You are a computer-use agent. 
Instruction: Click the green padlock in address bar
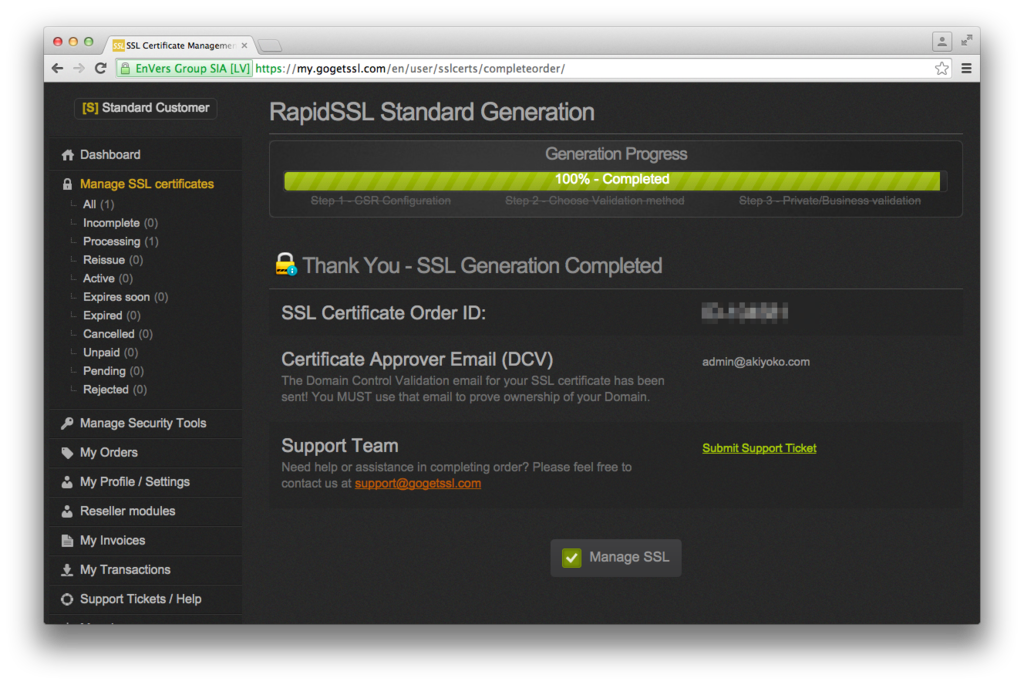click(x=125, y=68)
